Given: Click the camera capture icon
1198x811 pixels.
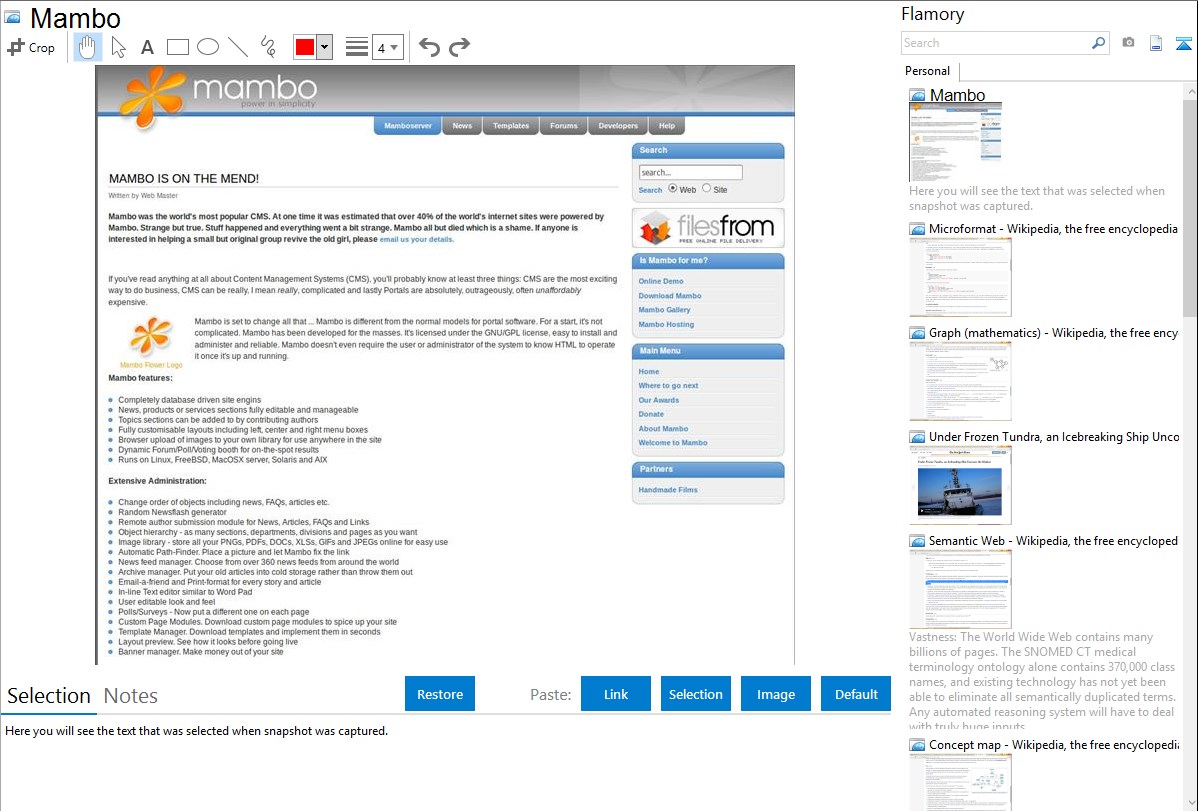Looking at the screenshot, I should [1128, 43].
